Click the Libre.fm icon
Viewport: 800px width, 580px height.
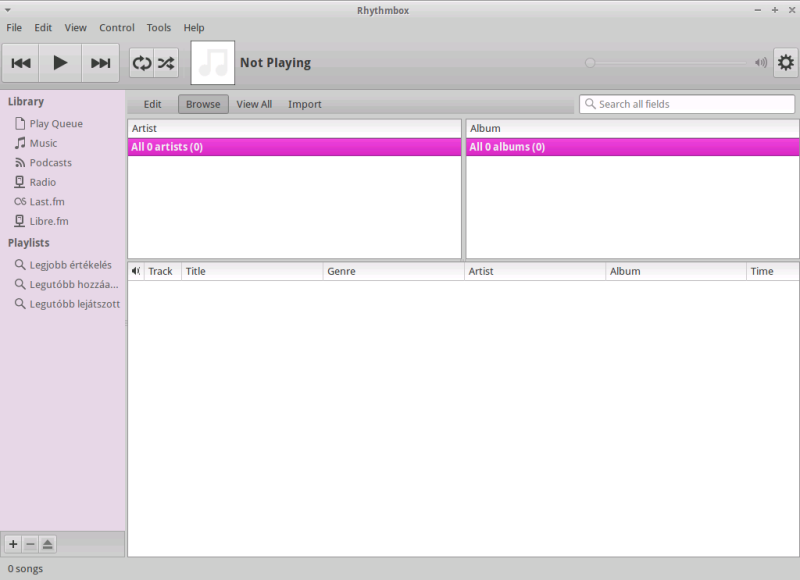tap(19, 220)
